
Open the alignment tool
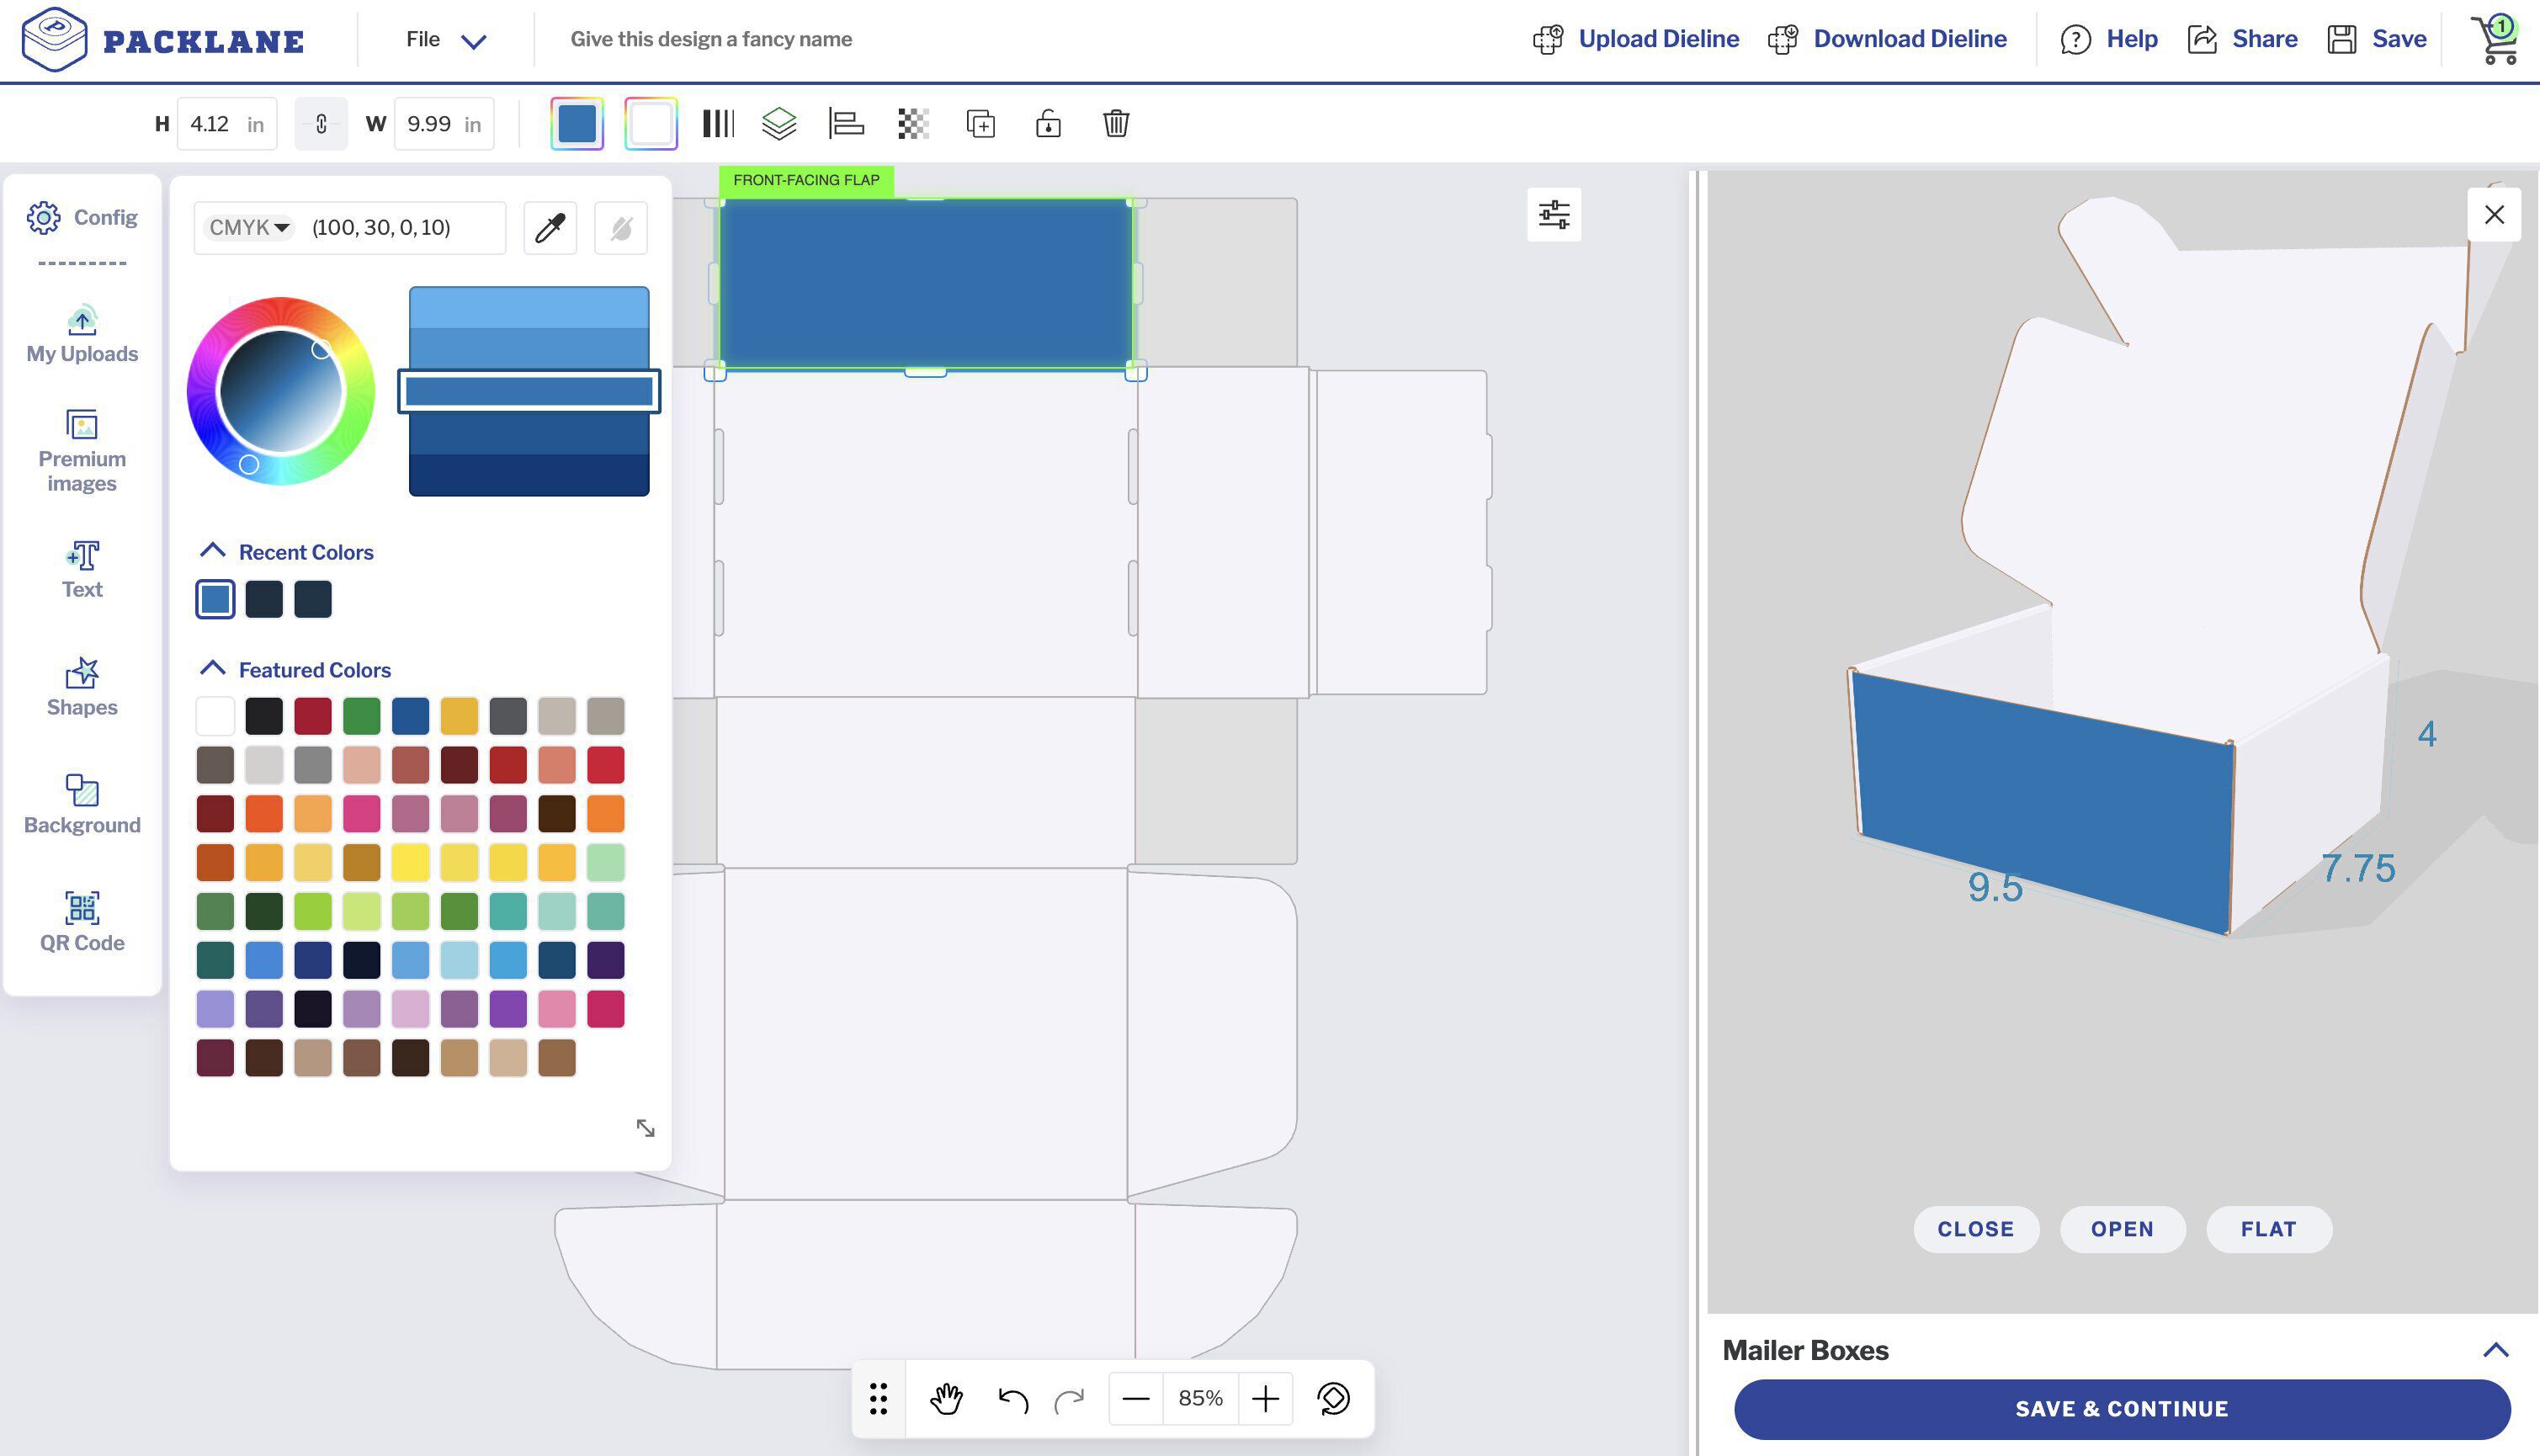click(x=846, y=124)
